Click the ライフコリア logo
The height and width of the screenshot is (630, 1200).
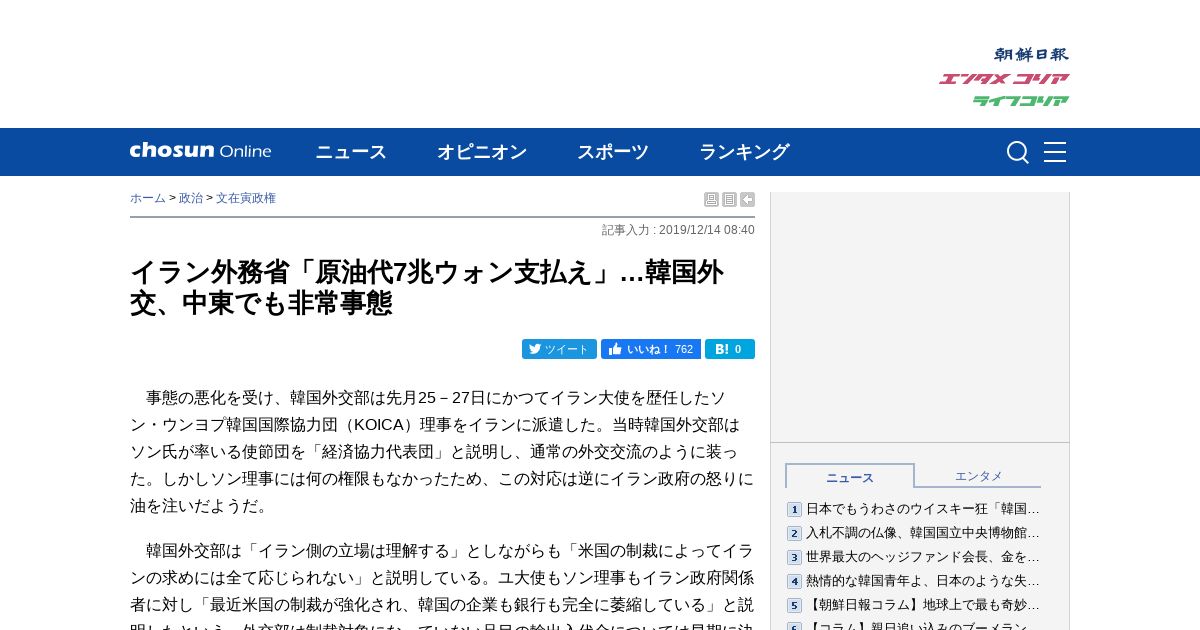[x=1021, y=100]
